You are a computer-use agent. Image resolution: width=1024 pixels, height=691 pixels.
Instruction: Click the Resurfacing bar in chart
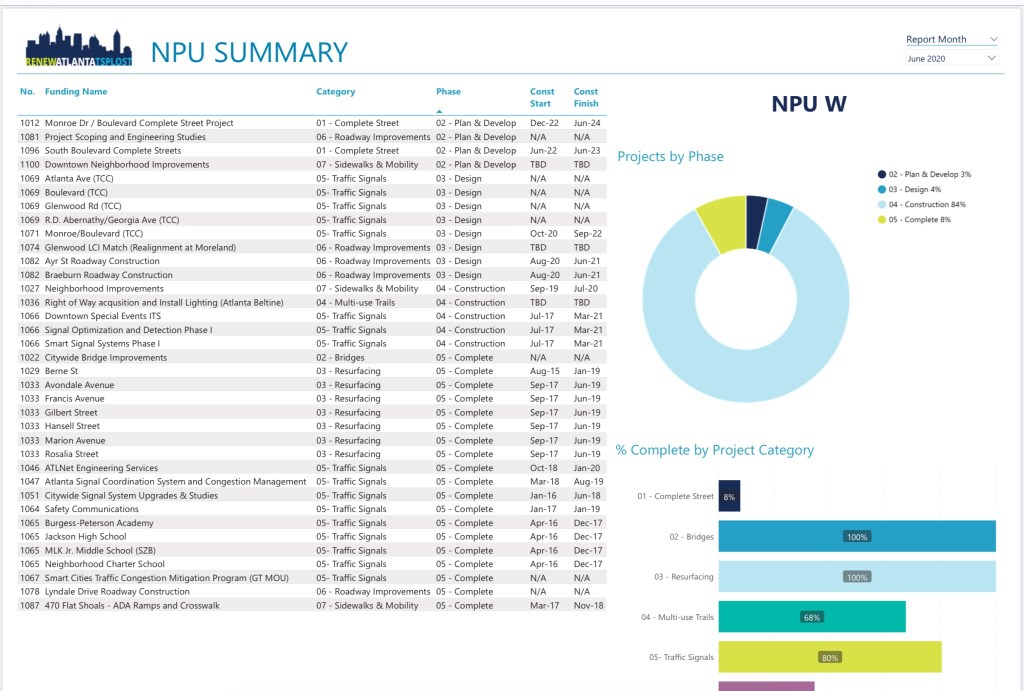[857, 577]
